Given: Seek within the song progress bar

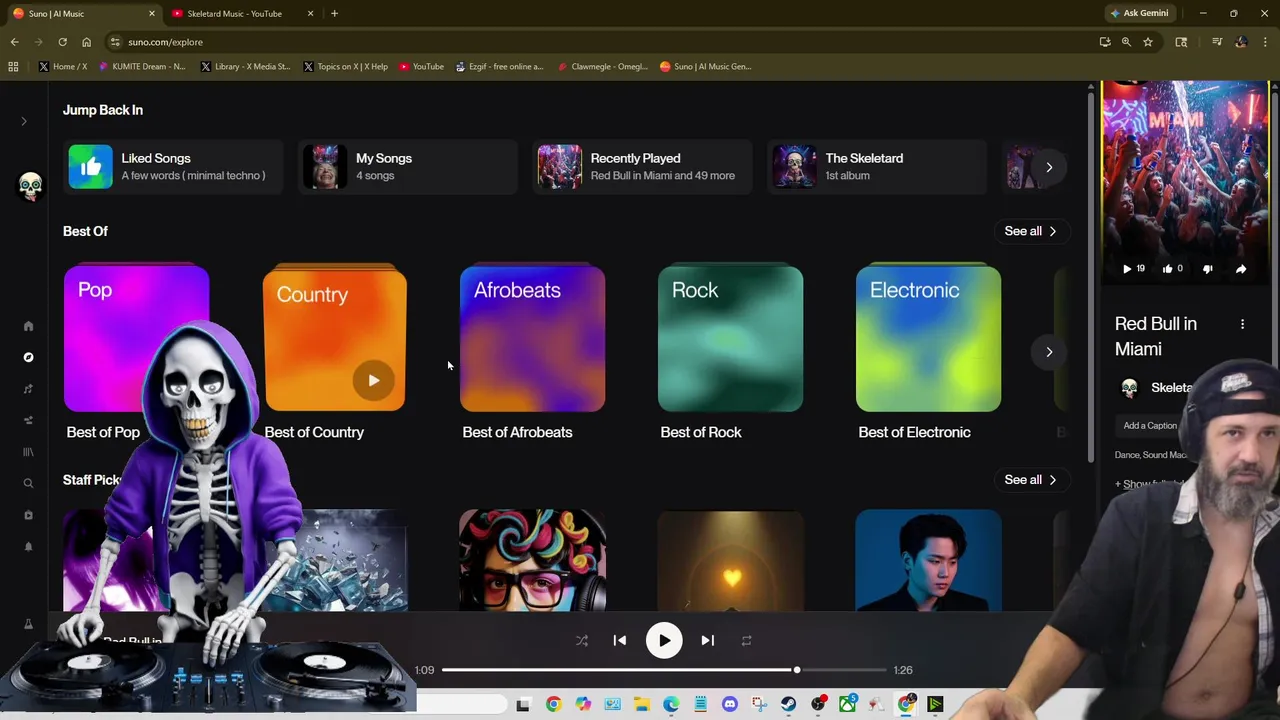Looking at the screenshot, I should (x=664, y=670).
